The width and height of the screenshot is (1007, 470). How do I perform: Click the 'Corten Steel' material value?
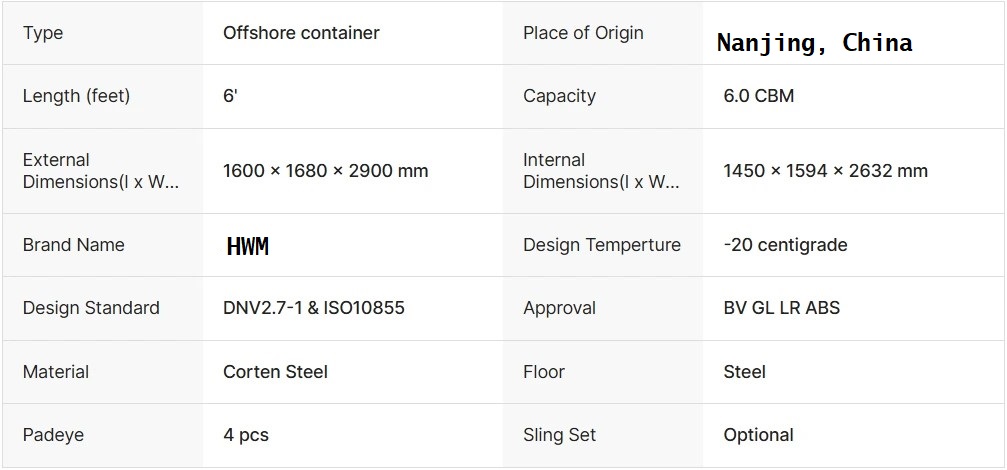(x=275, y=372)
